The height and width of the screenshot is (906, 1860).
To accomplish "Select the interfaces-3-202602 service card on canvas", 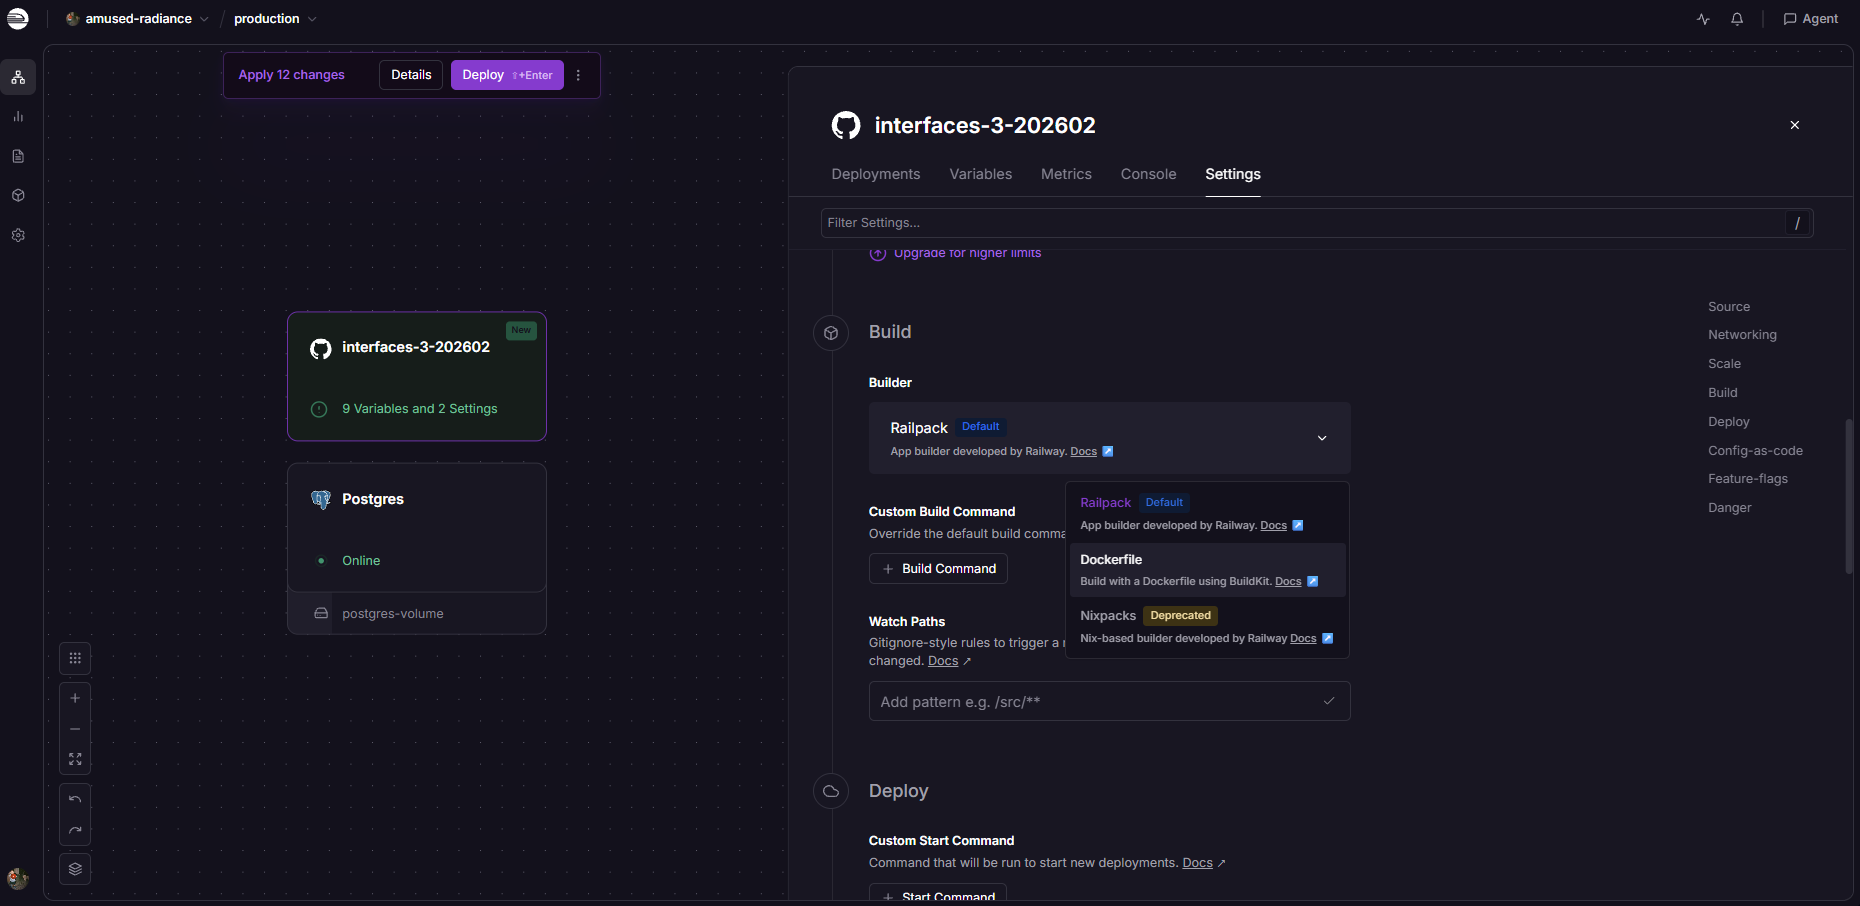I will pos(417,376).
